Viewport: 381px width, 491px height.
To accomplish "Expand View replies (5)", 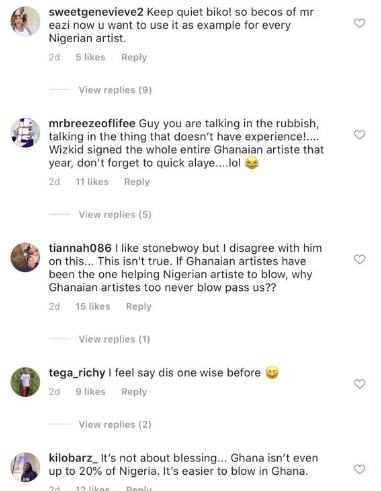I will tap(115, 215).
